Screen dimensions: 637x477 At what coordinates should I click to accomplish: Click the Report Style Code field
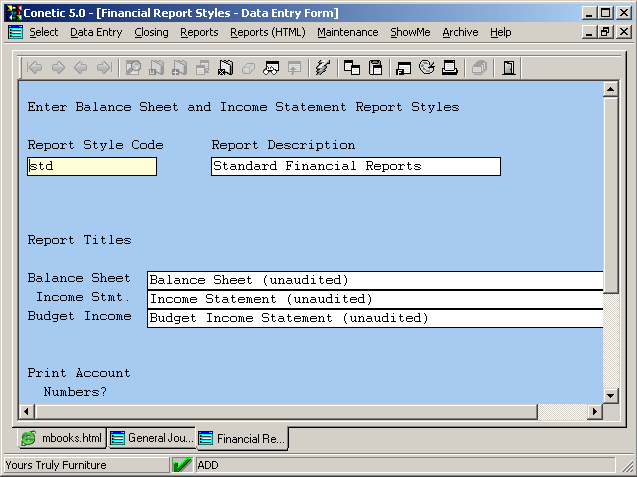91,166
